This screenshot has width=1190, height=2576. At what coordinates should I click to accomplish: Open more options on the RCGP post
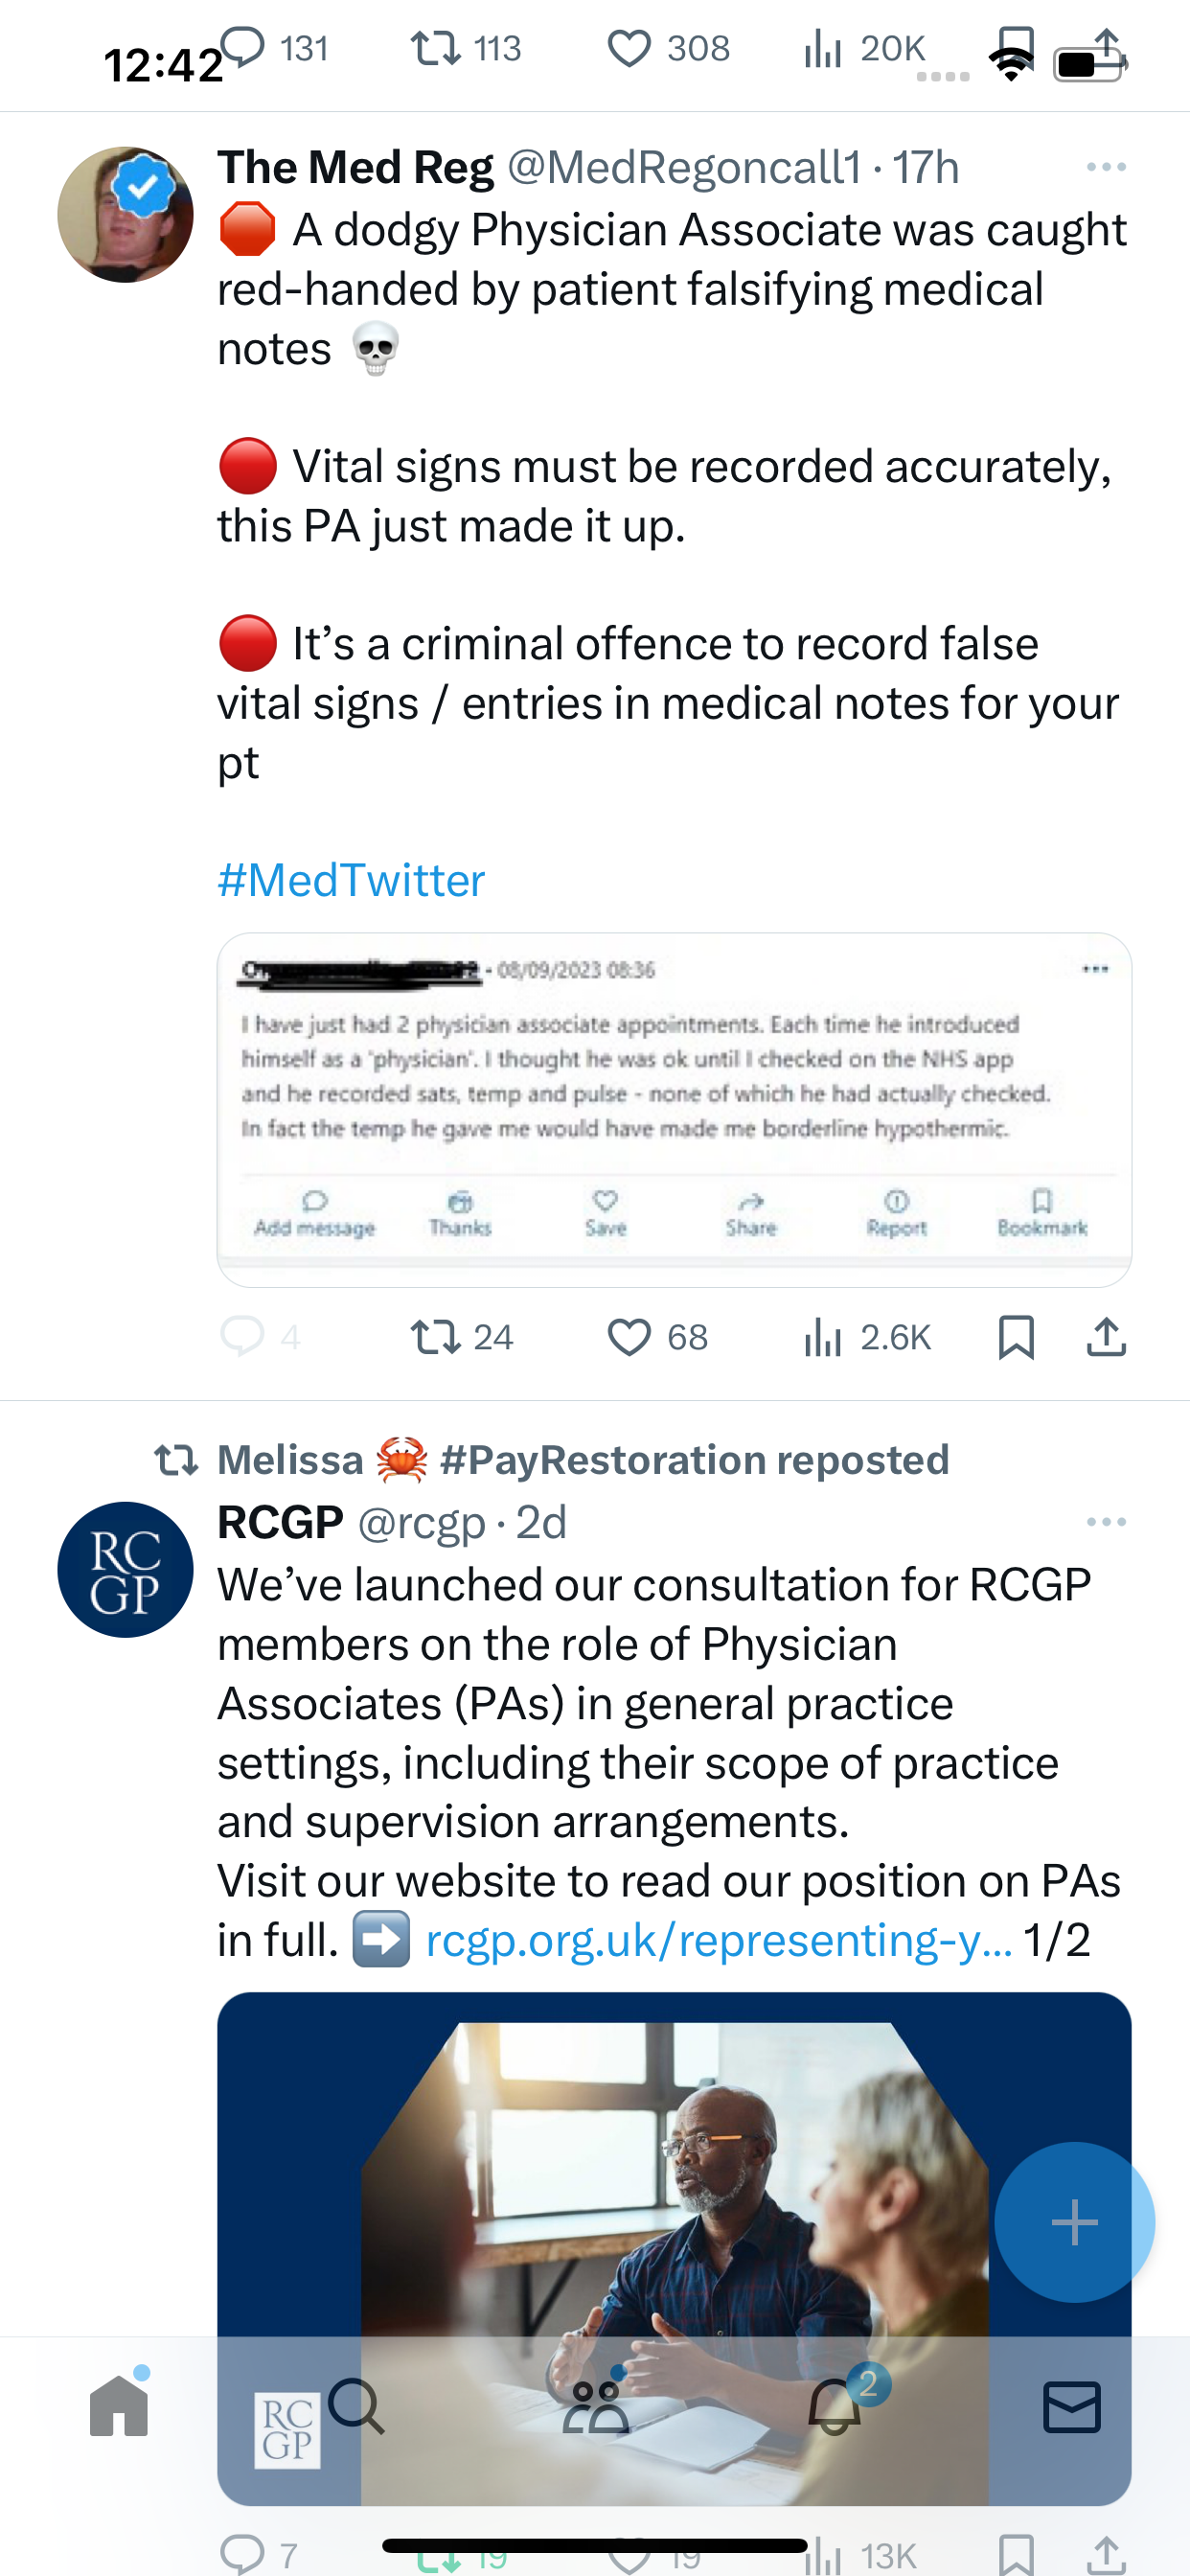pyautogui.click(x=1106, y=1522)
